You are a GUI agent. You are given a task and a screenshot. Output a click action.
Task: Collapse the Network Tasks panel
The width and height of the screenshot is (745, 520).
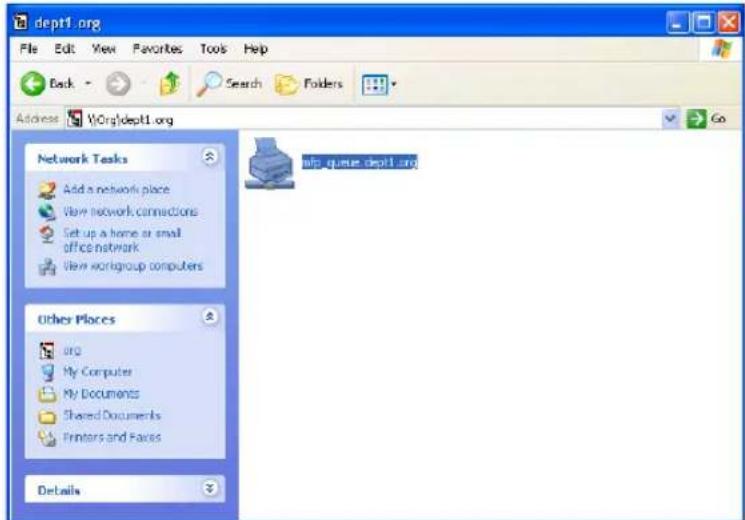pyautogui.click(x=210, y=156)
